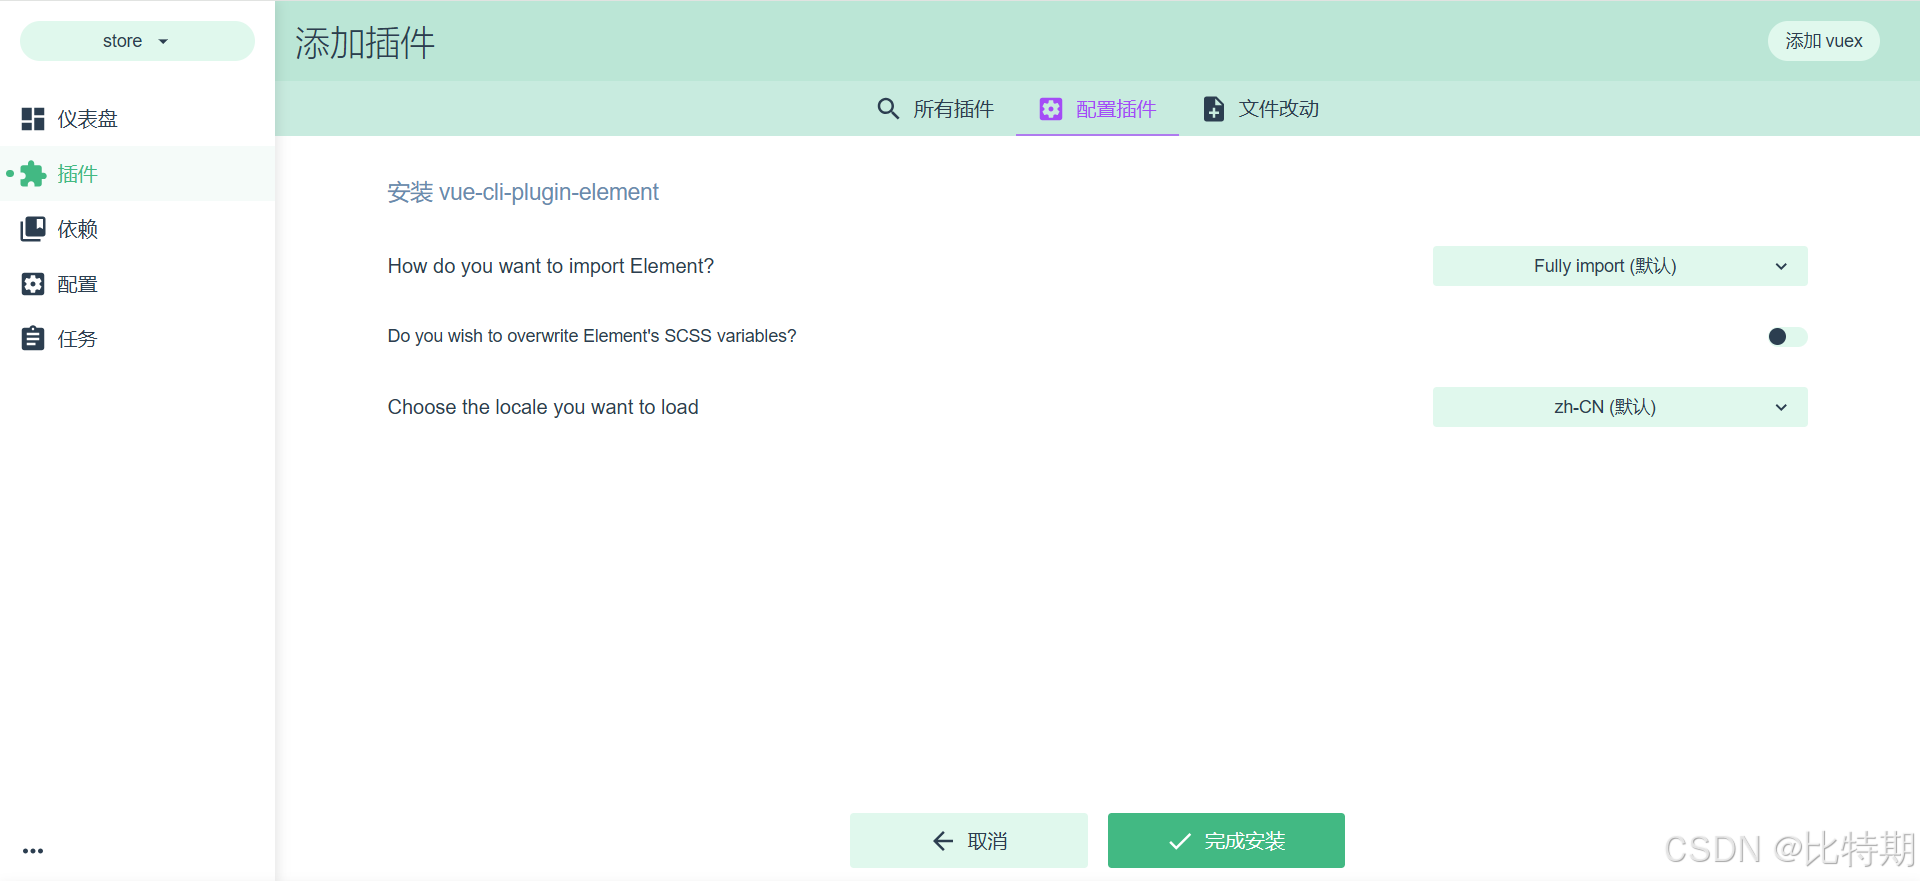This screenshot has width=1920, height=881.
Task: Click the purple configure plugin icon
Action: click(x=1051, y=109)
